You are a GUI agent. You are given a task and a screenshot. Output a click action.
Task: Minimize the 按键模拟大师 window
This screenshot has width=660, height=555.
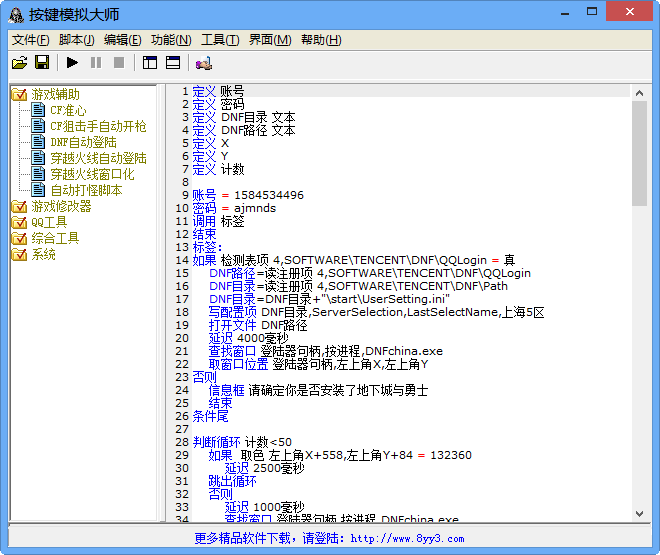(565, 12)
